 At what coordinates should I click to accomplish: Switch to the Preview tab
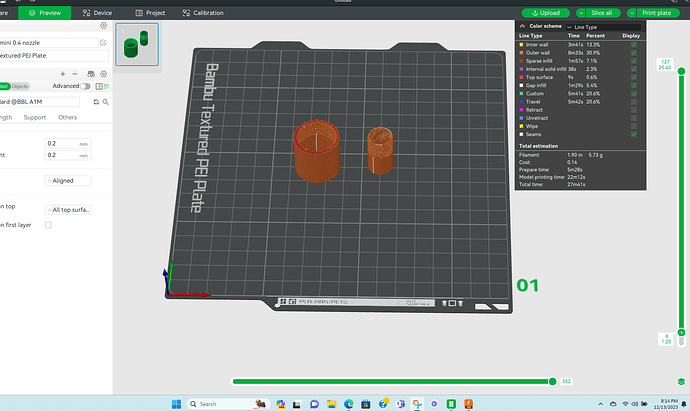coord(44,13)
